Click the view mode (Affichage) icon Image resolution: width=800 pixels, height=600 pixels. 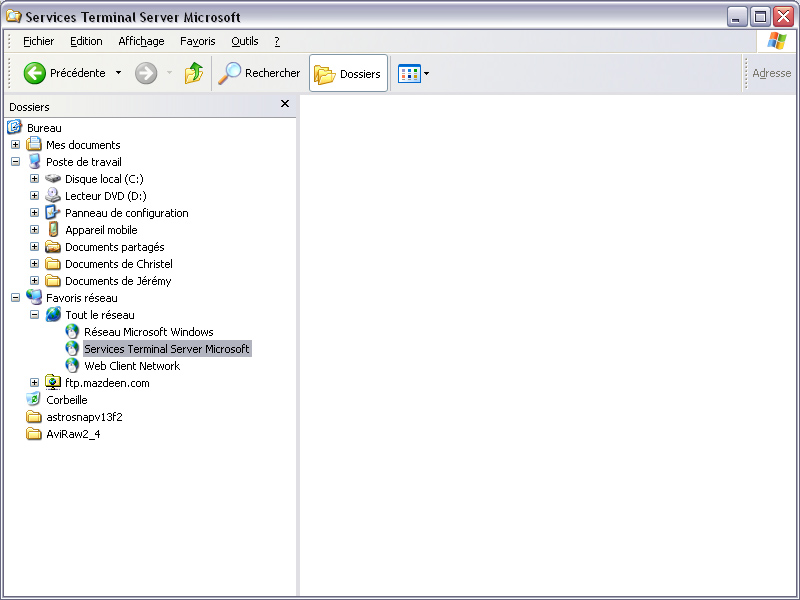pyautogui.click(x=409, y=73)
